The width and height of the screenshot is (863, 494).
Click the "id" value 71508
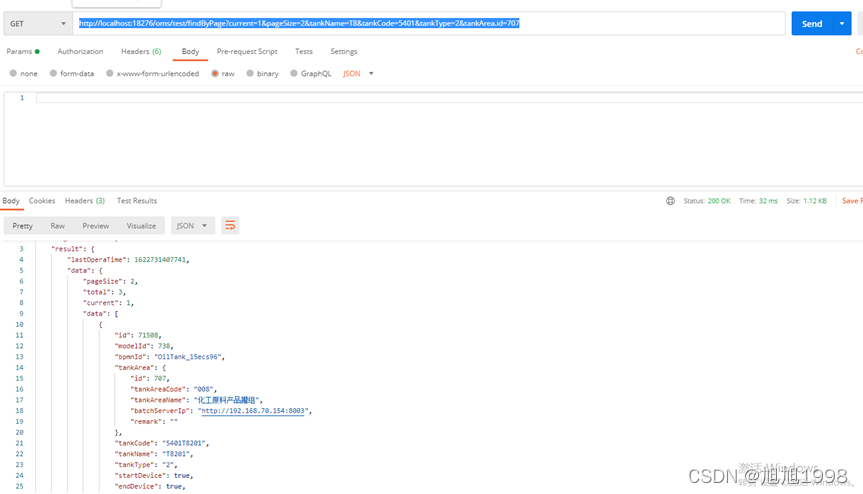148,336
